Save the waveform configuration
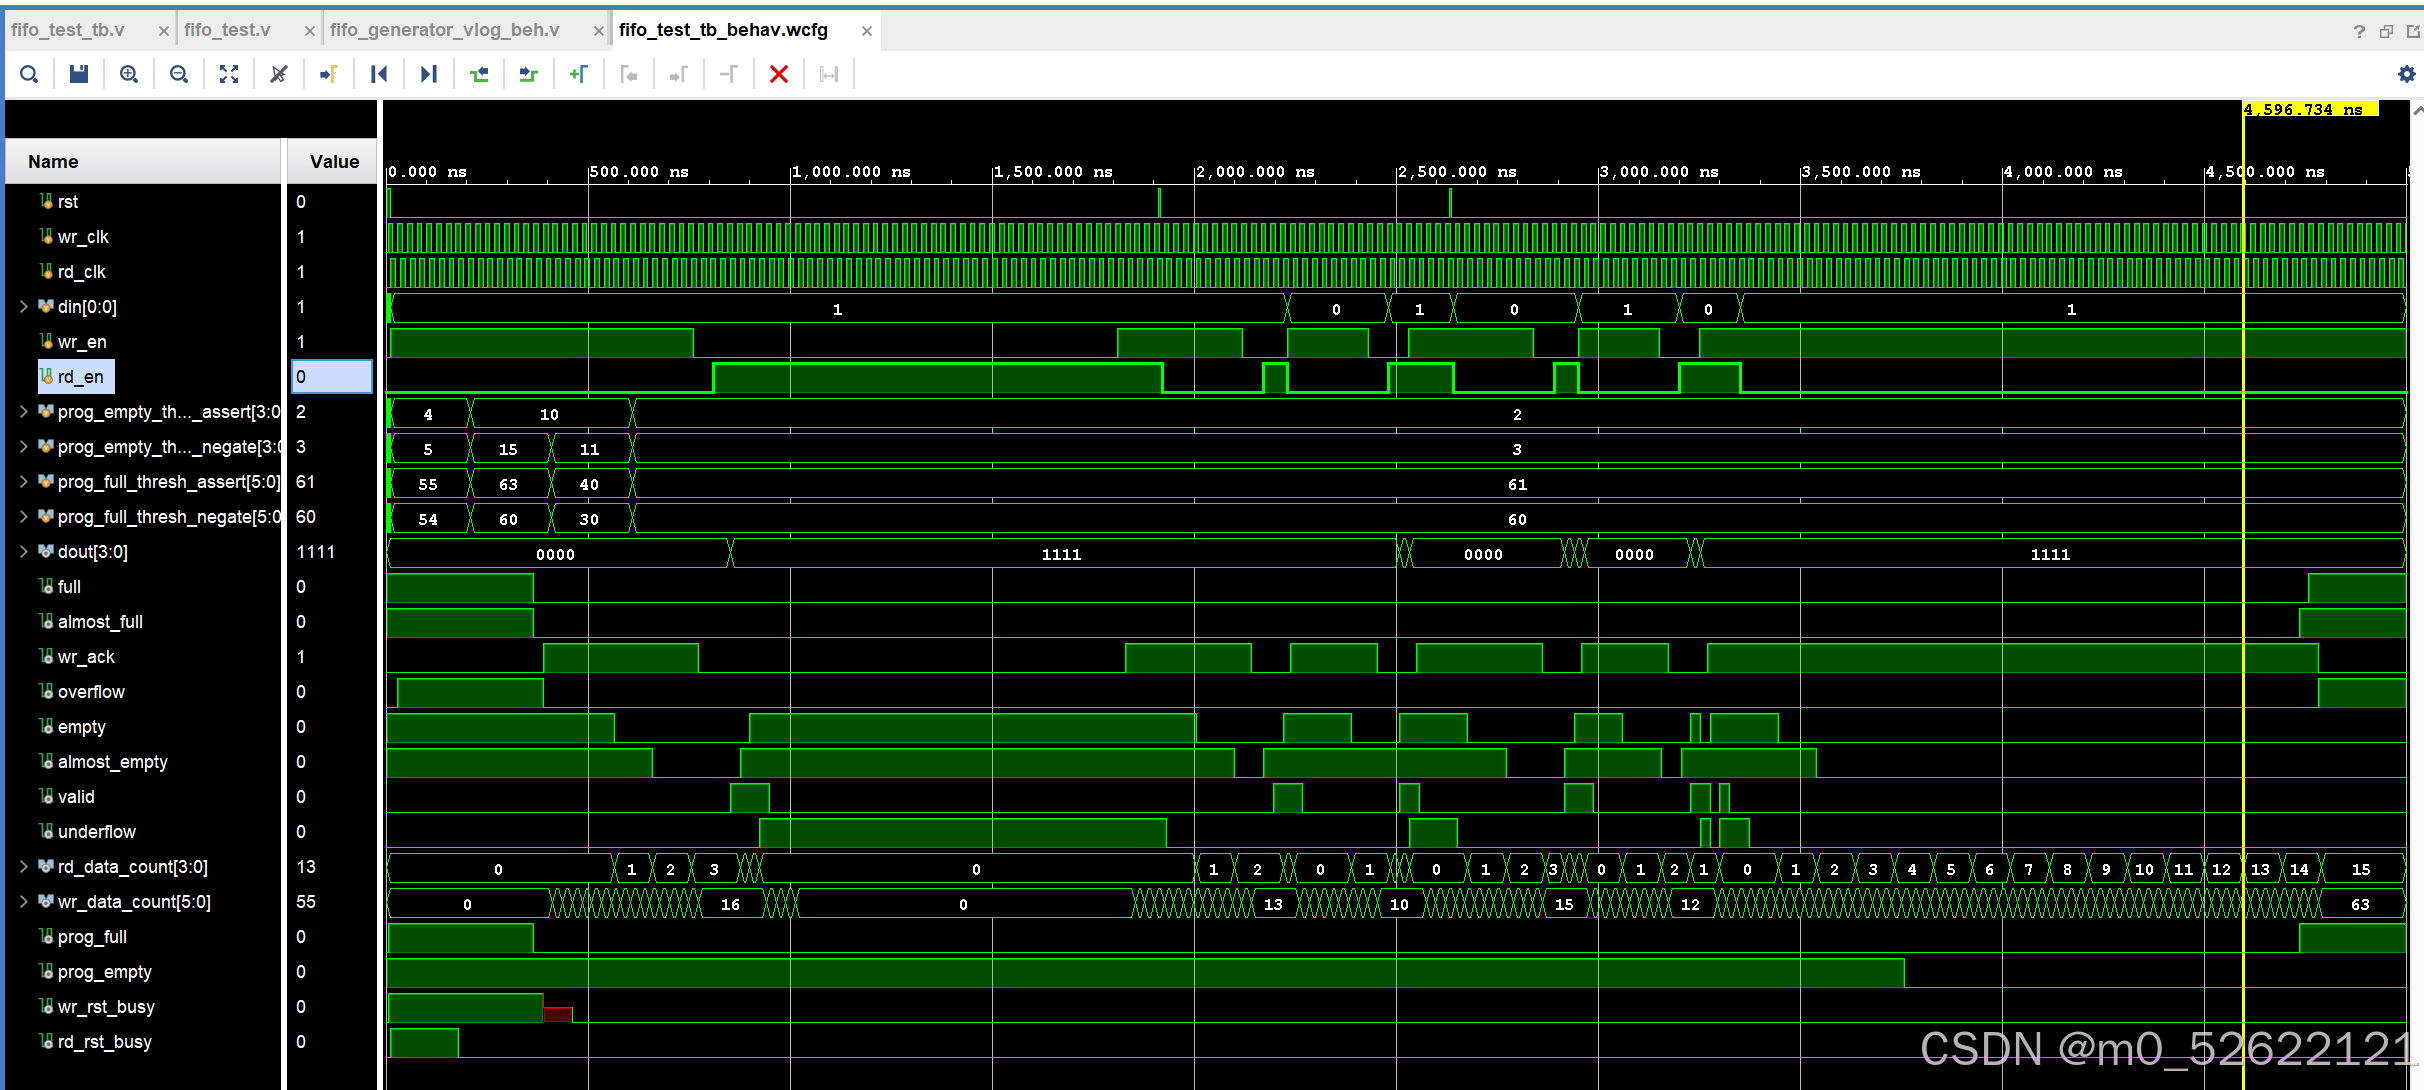Image resolution: width=2424 pixels, height=1090 pixels. (x=79, y=74)
